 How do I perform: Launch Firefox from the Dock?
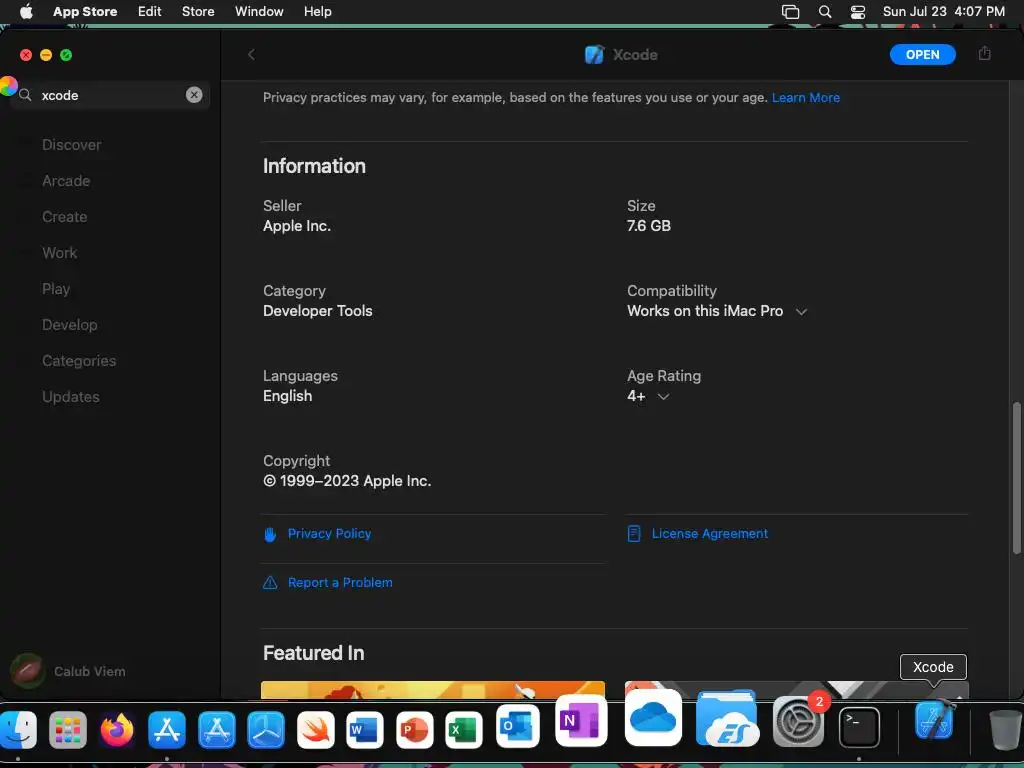(x=117, y=729)
